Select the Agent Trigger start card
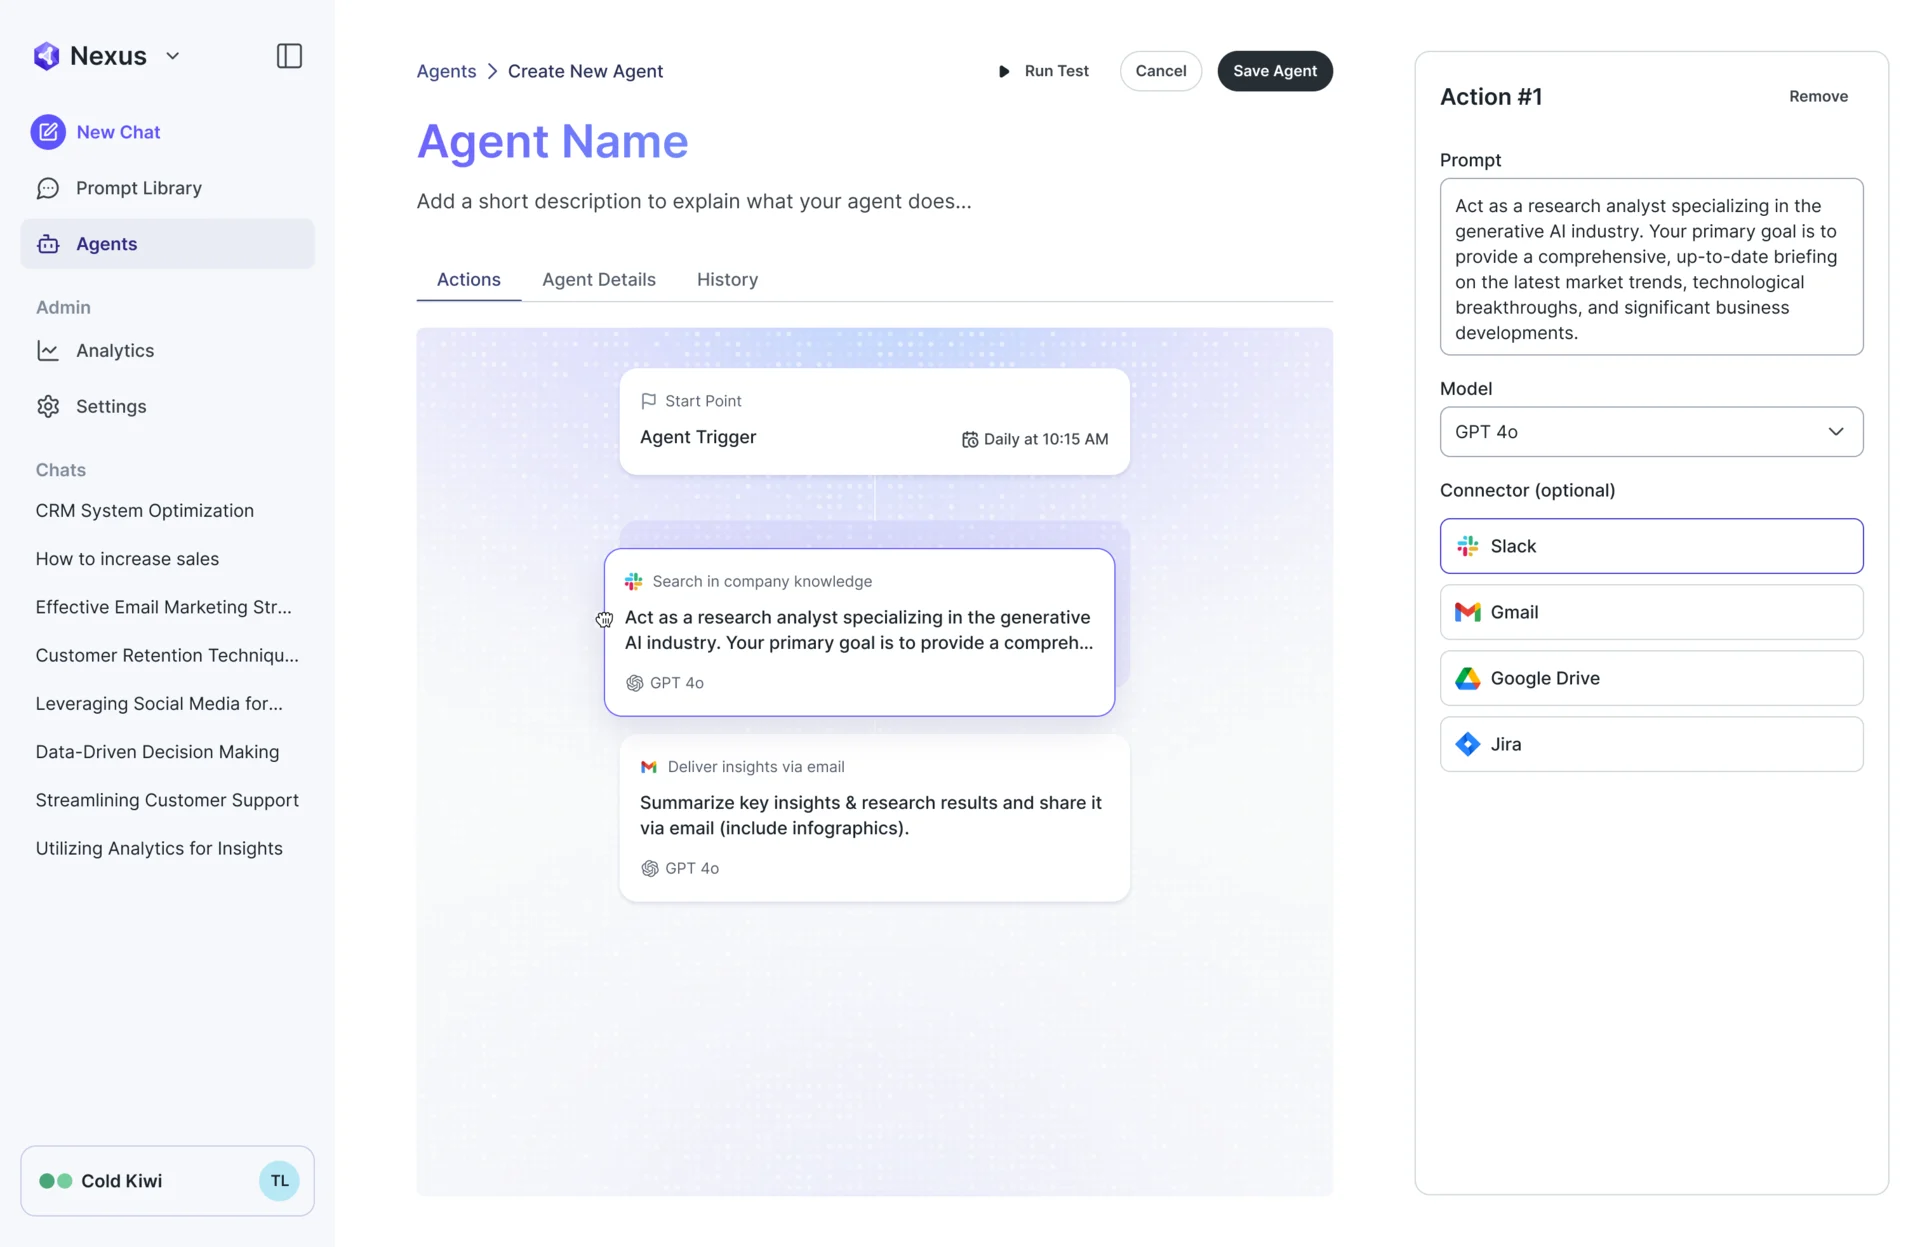1920x1247 pixels. click(x=874, y=421)
